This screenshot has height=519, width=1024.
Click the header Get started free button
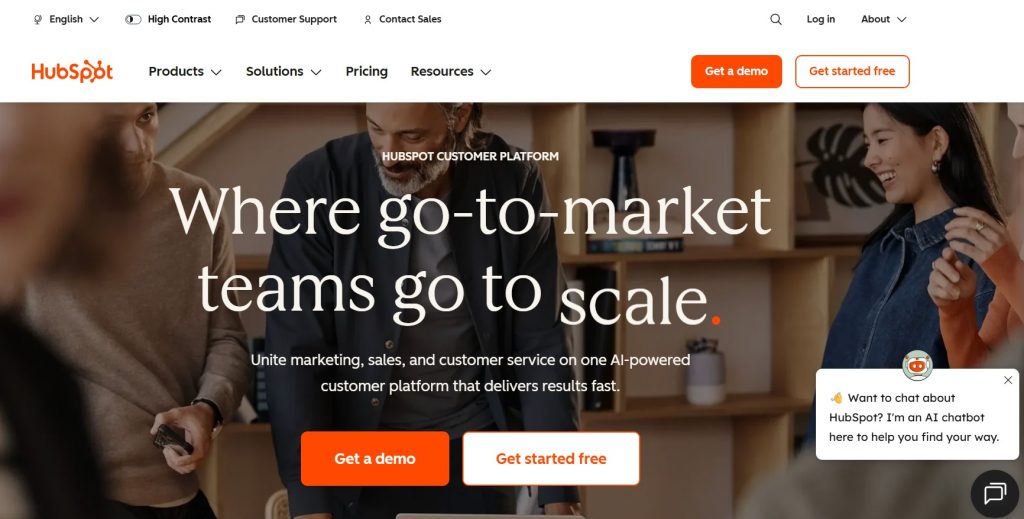pyautogui.click(x=852, y=71)
